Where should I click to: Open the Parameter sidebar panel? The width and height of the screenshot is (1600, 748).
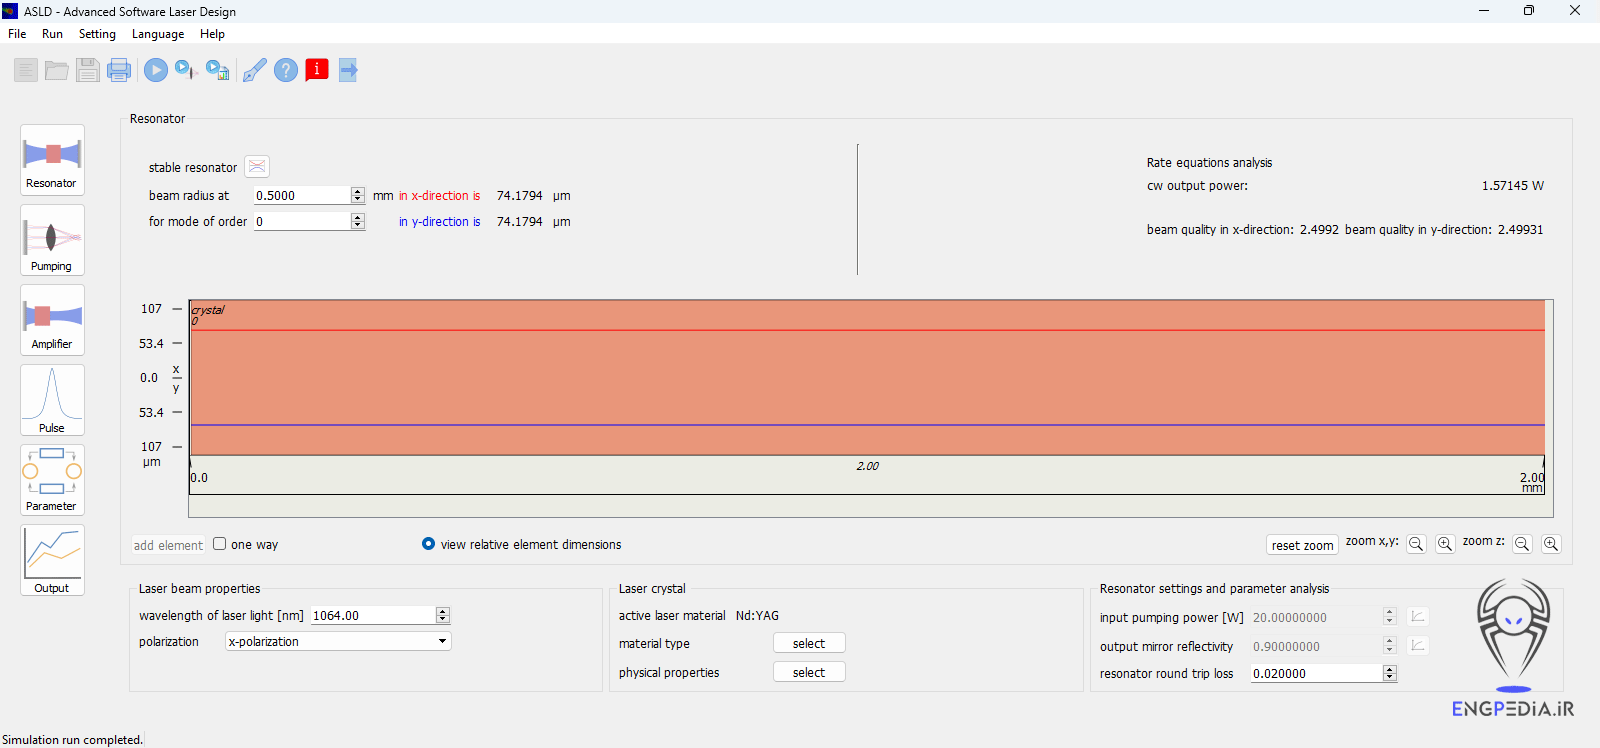52,480
